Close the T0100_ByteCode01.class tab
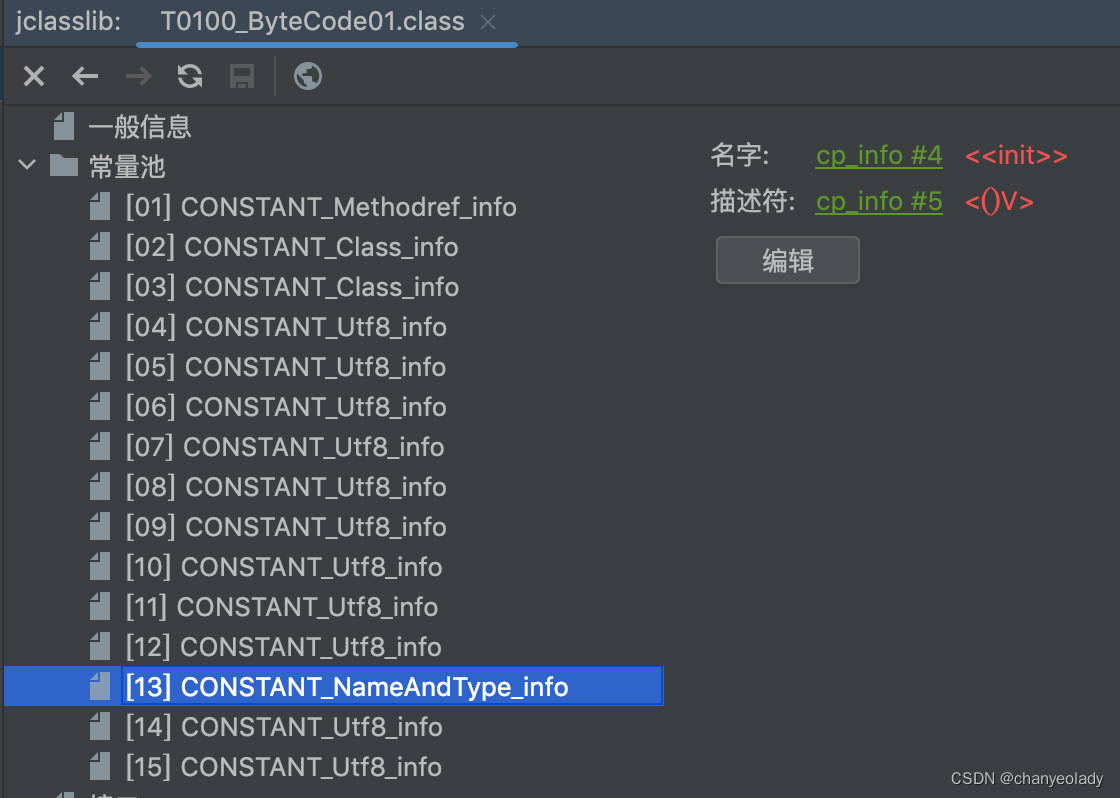Image resolution: width=1120 pixels, height=798 pixels. pos(487,21)
